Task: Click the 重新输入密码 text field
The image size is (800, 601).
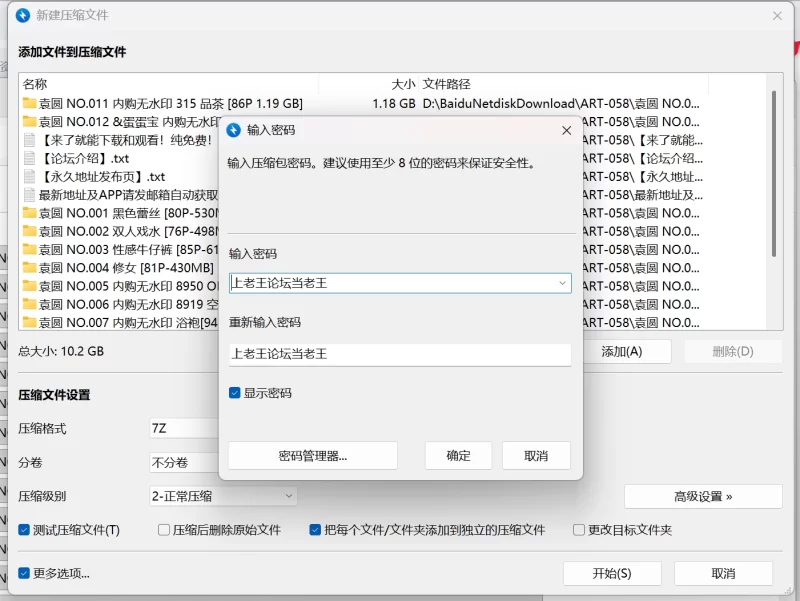Action: click(400, 354)
